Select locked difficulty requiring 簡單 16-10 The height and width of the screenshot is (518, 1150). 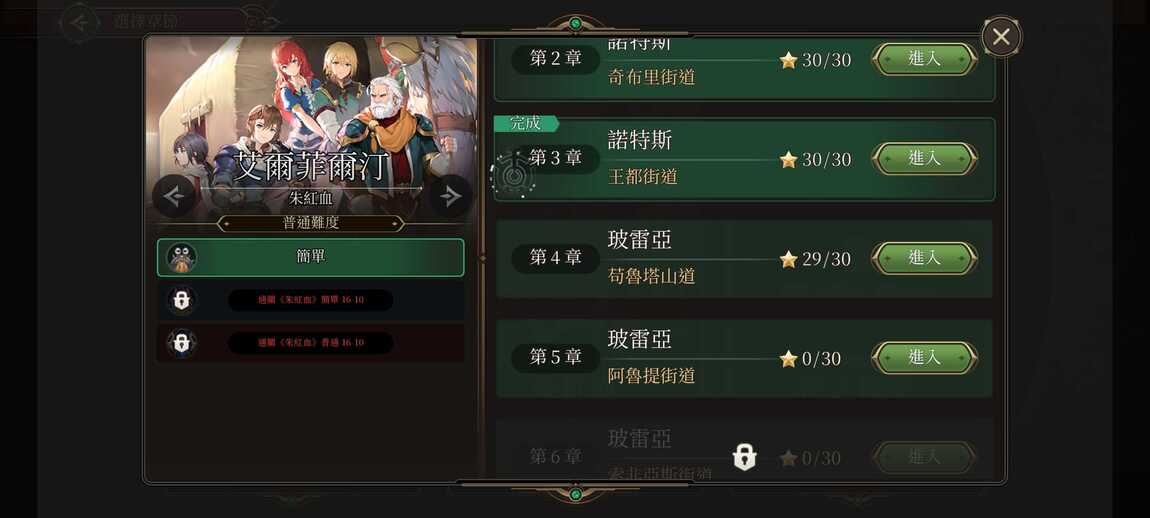coord(311,300)
